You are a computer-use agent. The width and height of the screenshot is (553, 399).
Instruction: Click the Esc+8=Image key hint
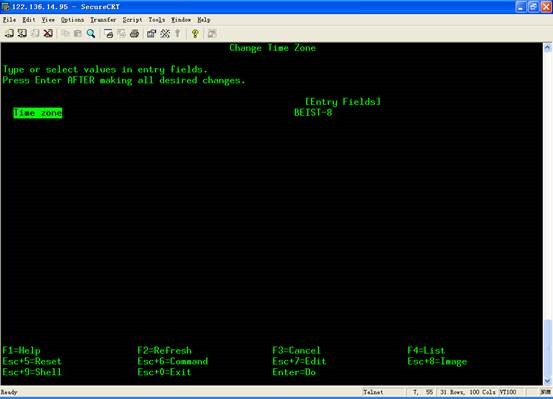437,361
